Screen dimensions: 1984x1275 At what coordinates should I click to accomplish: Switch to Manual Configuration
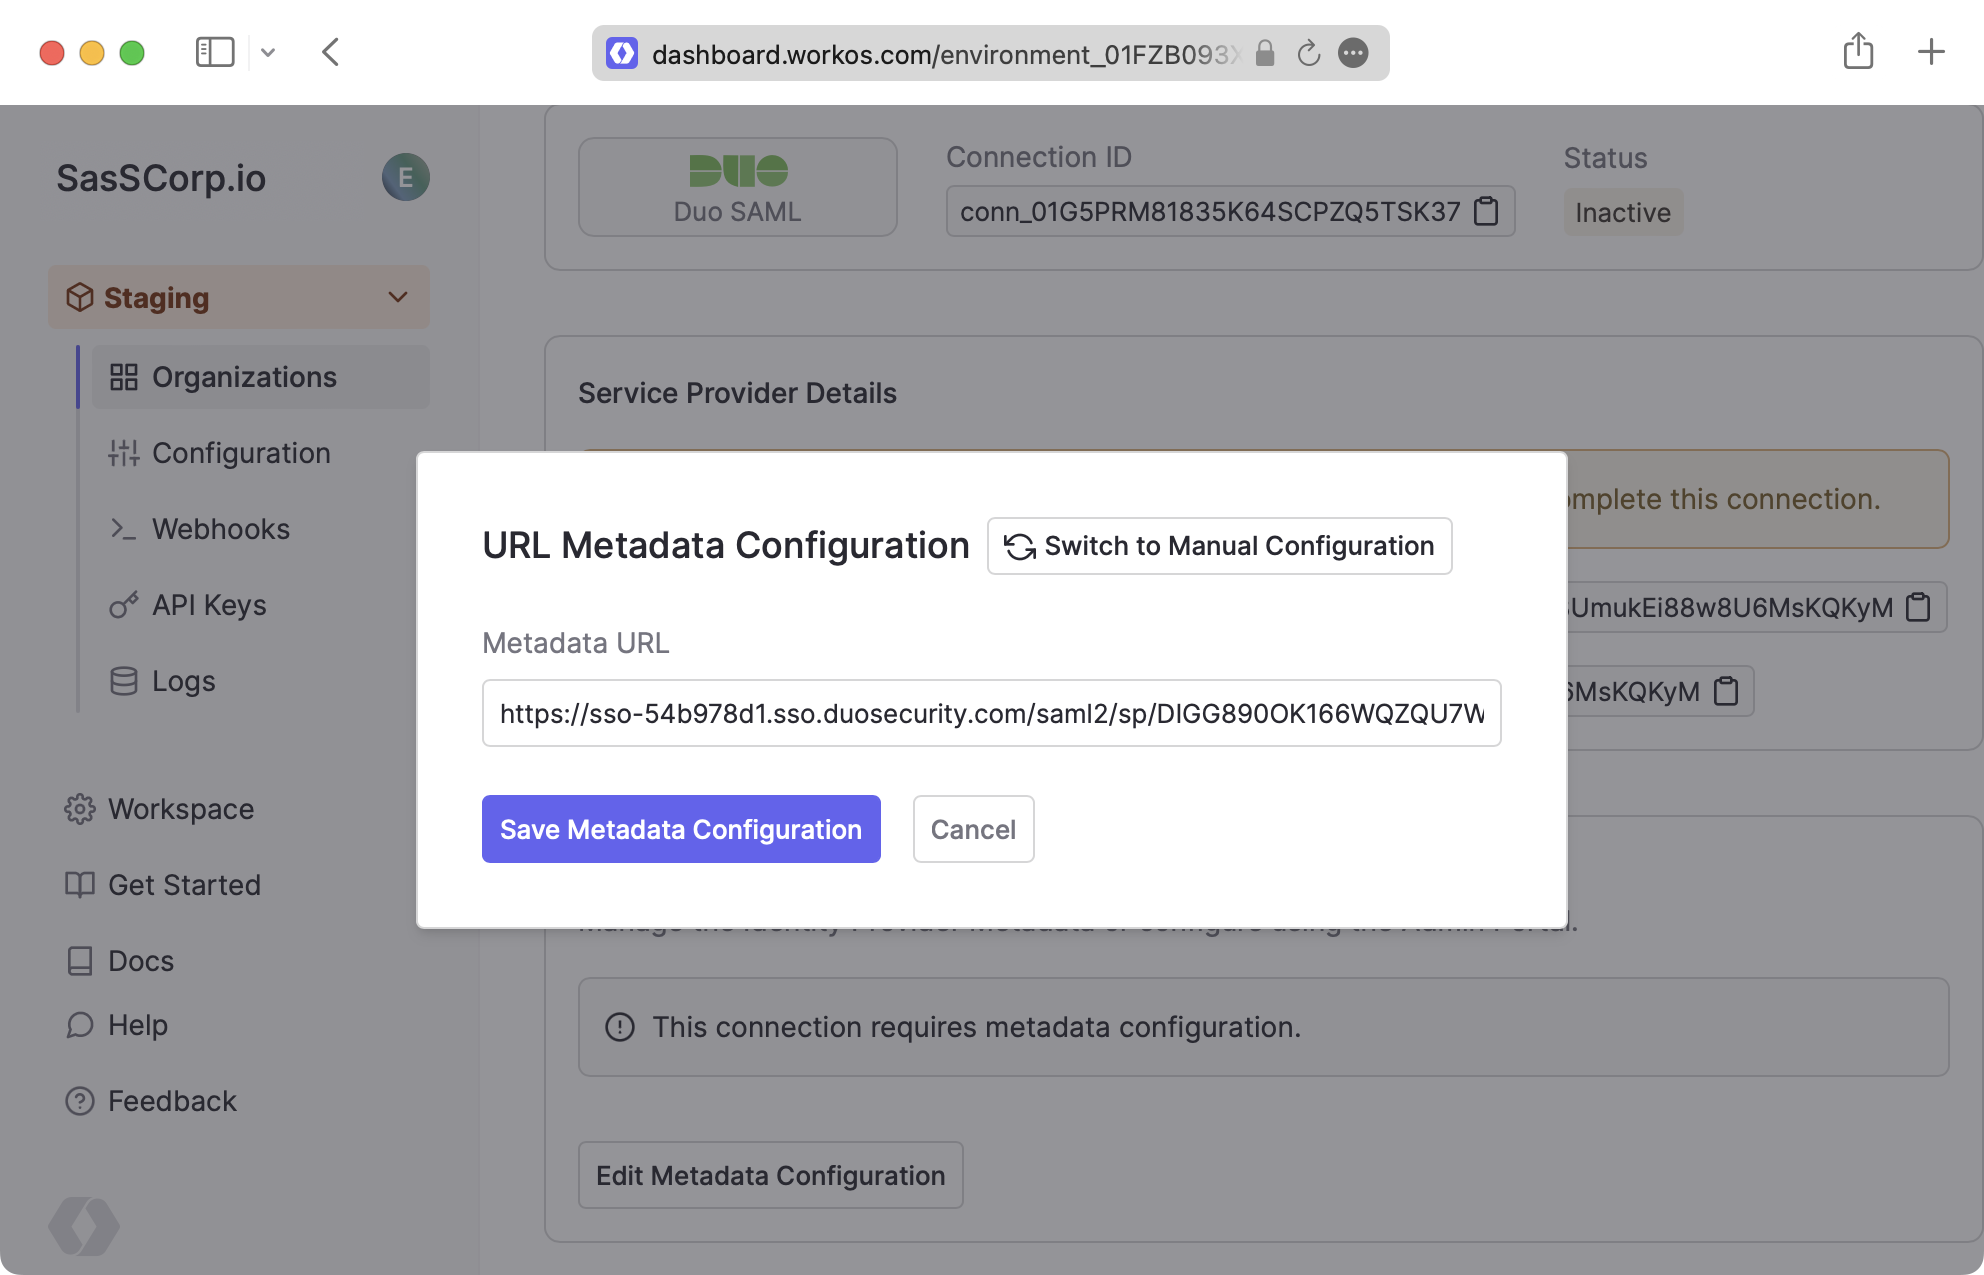tap(1219, 546)
